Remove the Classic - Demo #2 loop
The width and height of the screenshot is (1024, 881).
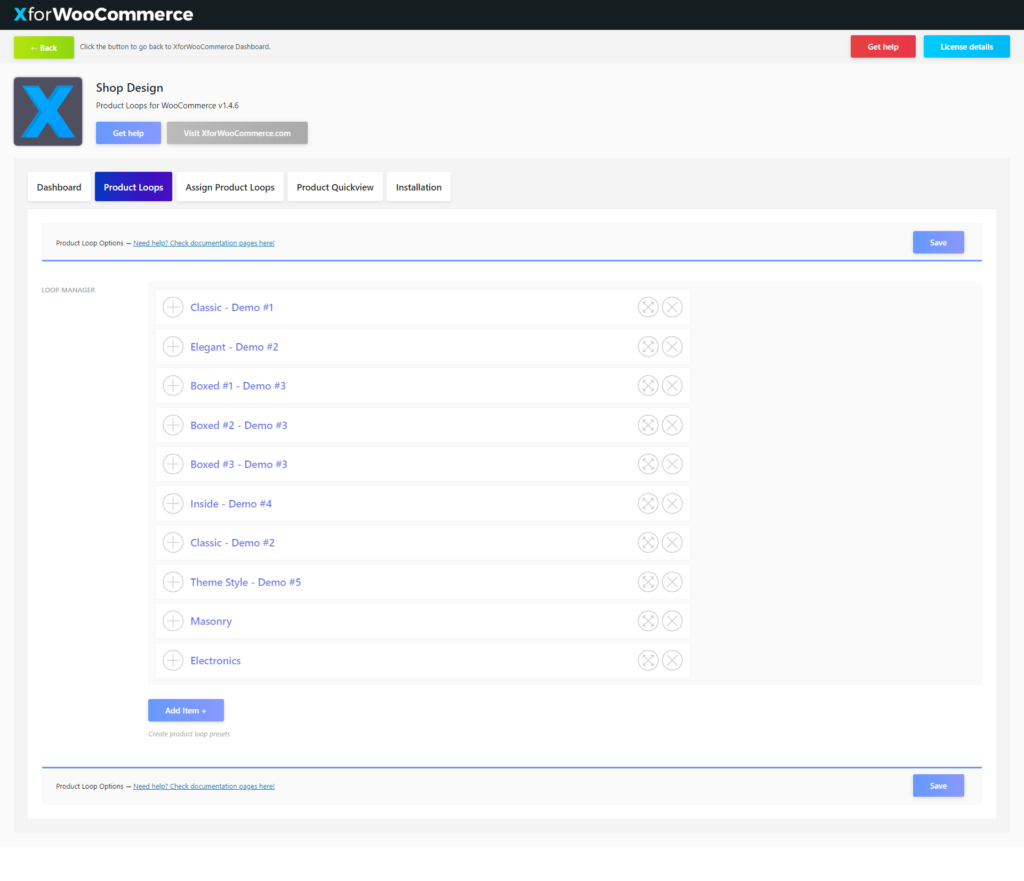[672, 543]
